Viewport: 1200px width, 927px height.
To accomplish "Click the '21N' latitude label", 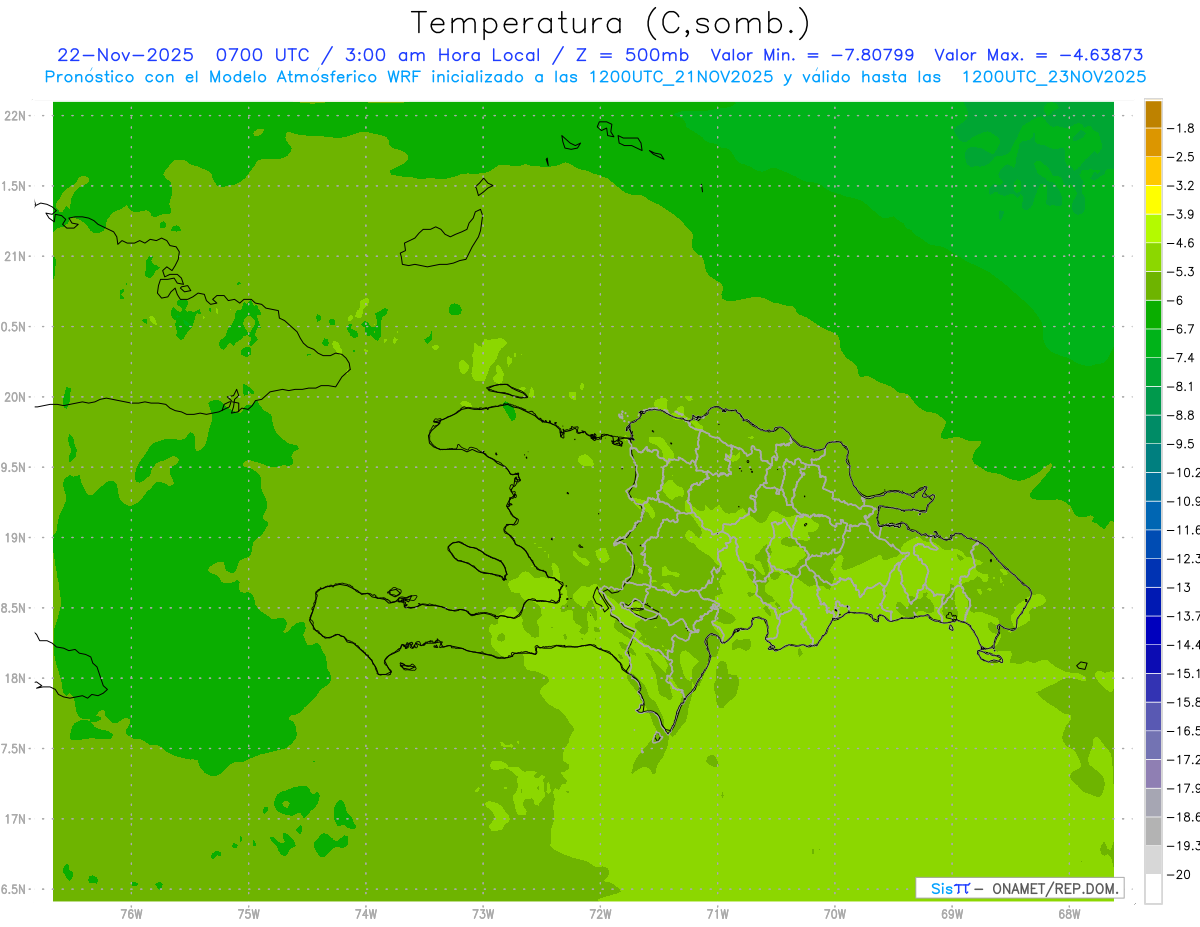I will click(x=14, y=256).
